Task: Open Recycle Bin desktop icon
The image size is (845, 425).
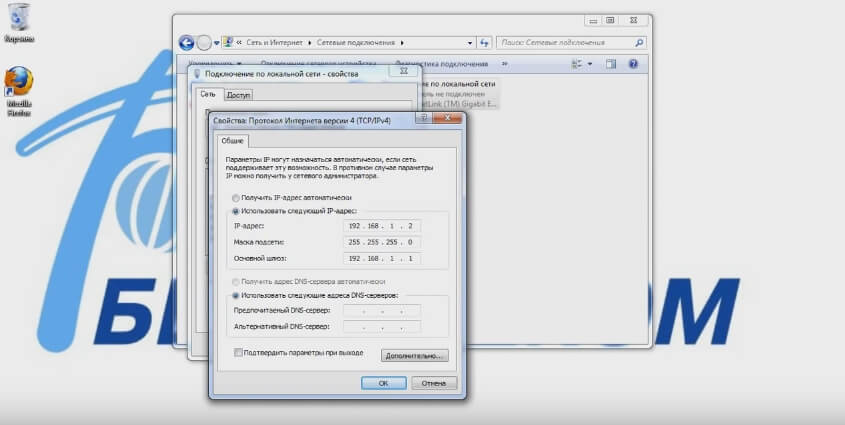Action: tap(19, 23)
